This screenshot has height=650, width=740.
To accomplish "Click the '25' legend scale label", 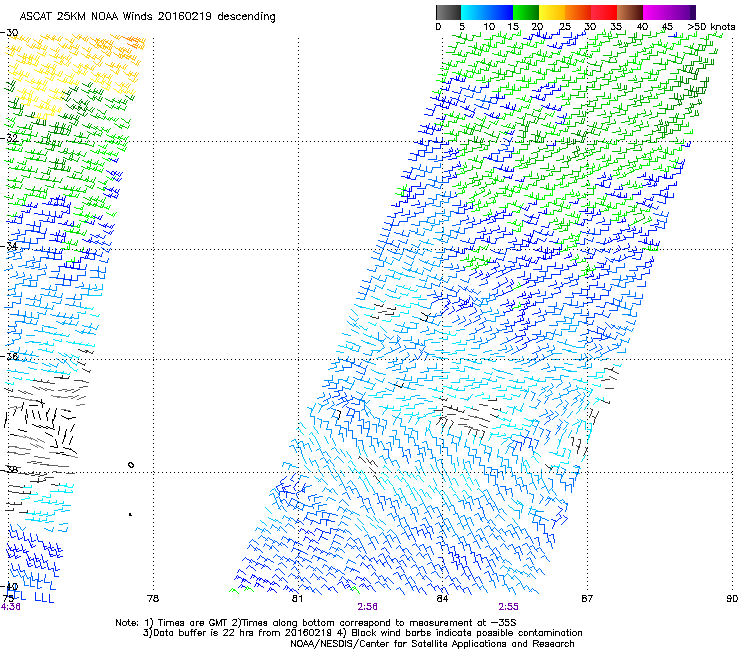I will (x=565, y=26).
